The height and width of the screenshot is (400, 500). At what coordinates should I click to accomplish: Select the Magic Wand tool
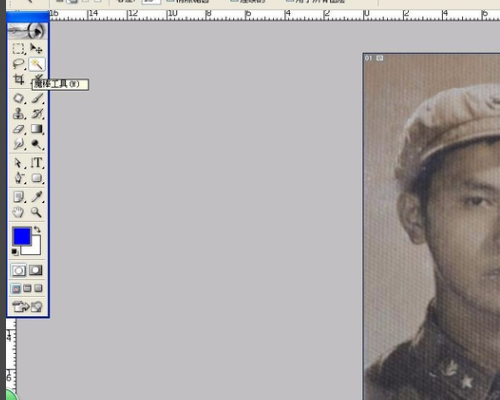click(x=37, y=64)
